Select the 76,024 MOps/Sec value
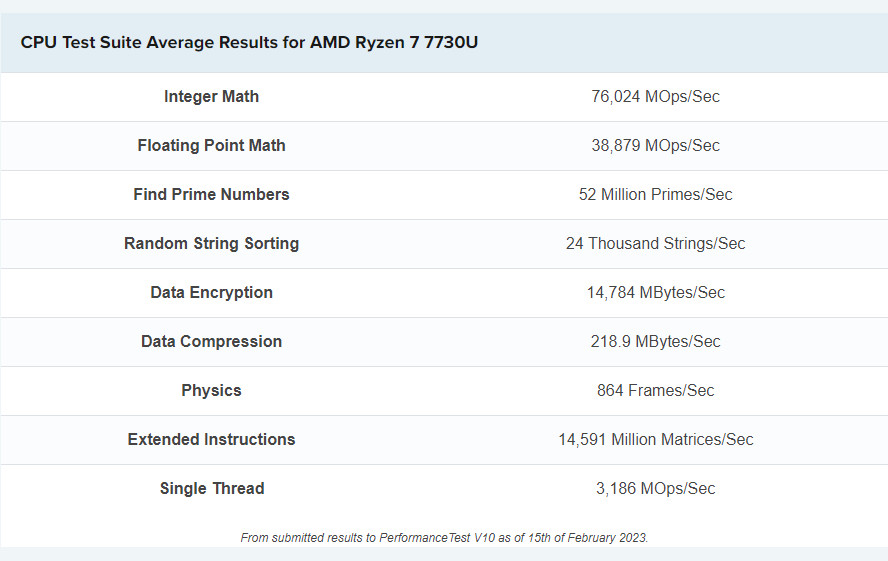Image resolution: width=888 pixels, height=561 pixels. point(655,97)
